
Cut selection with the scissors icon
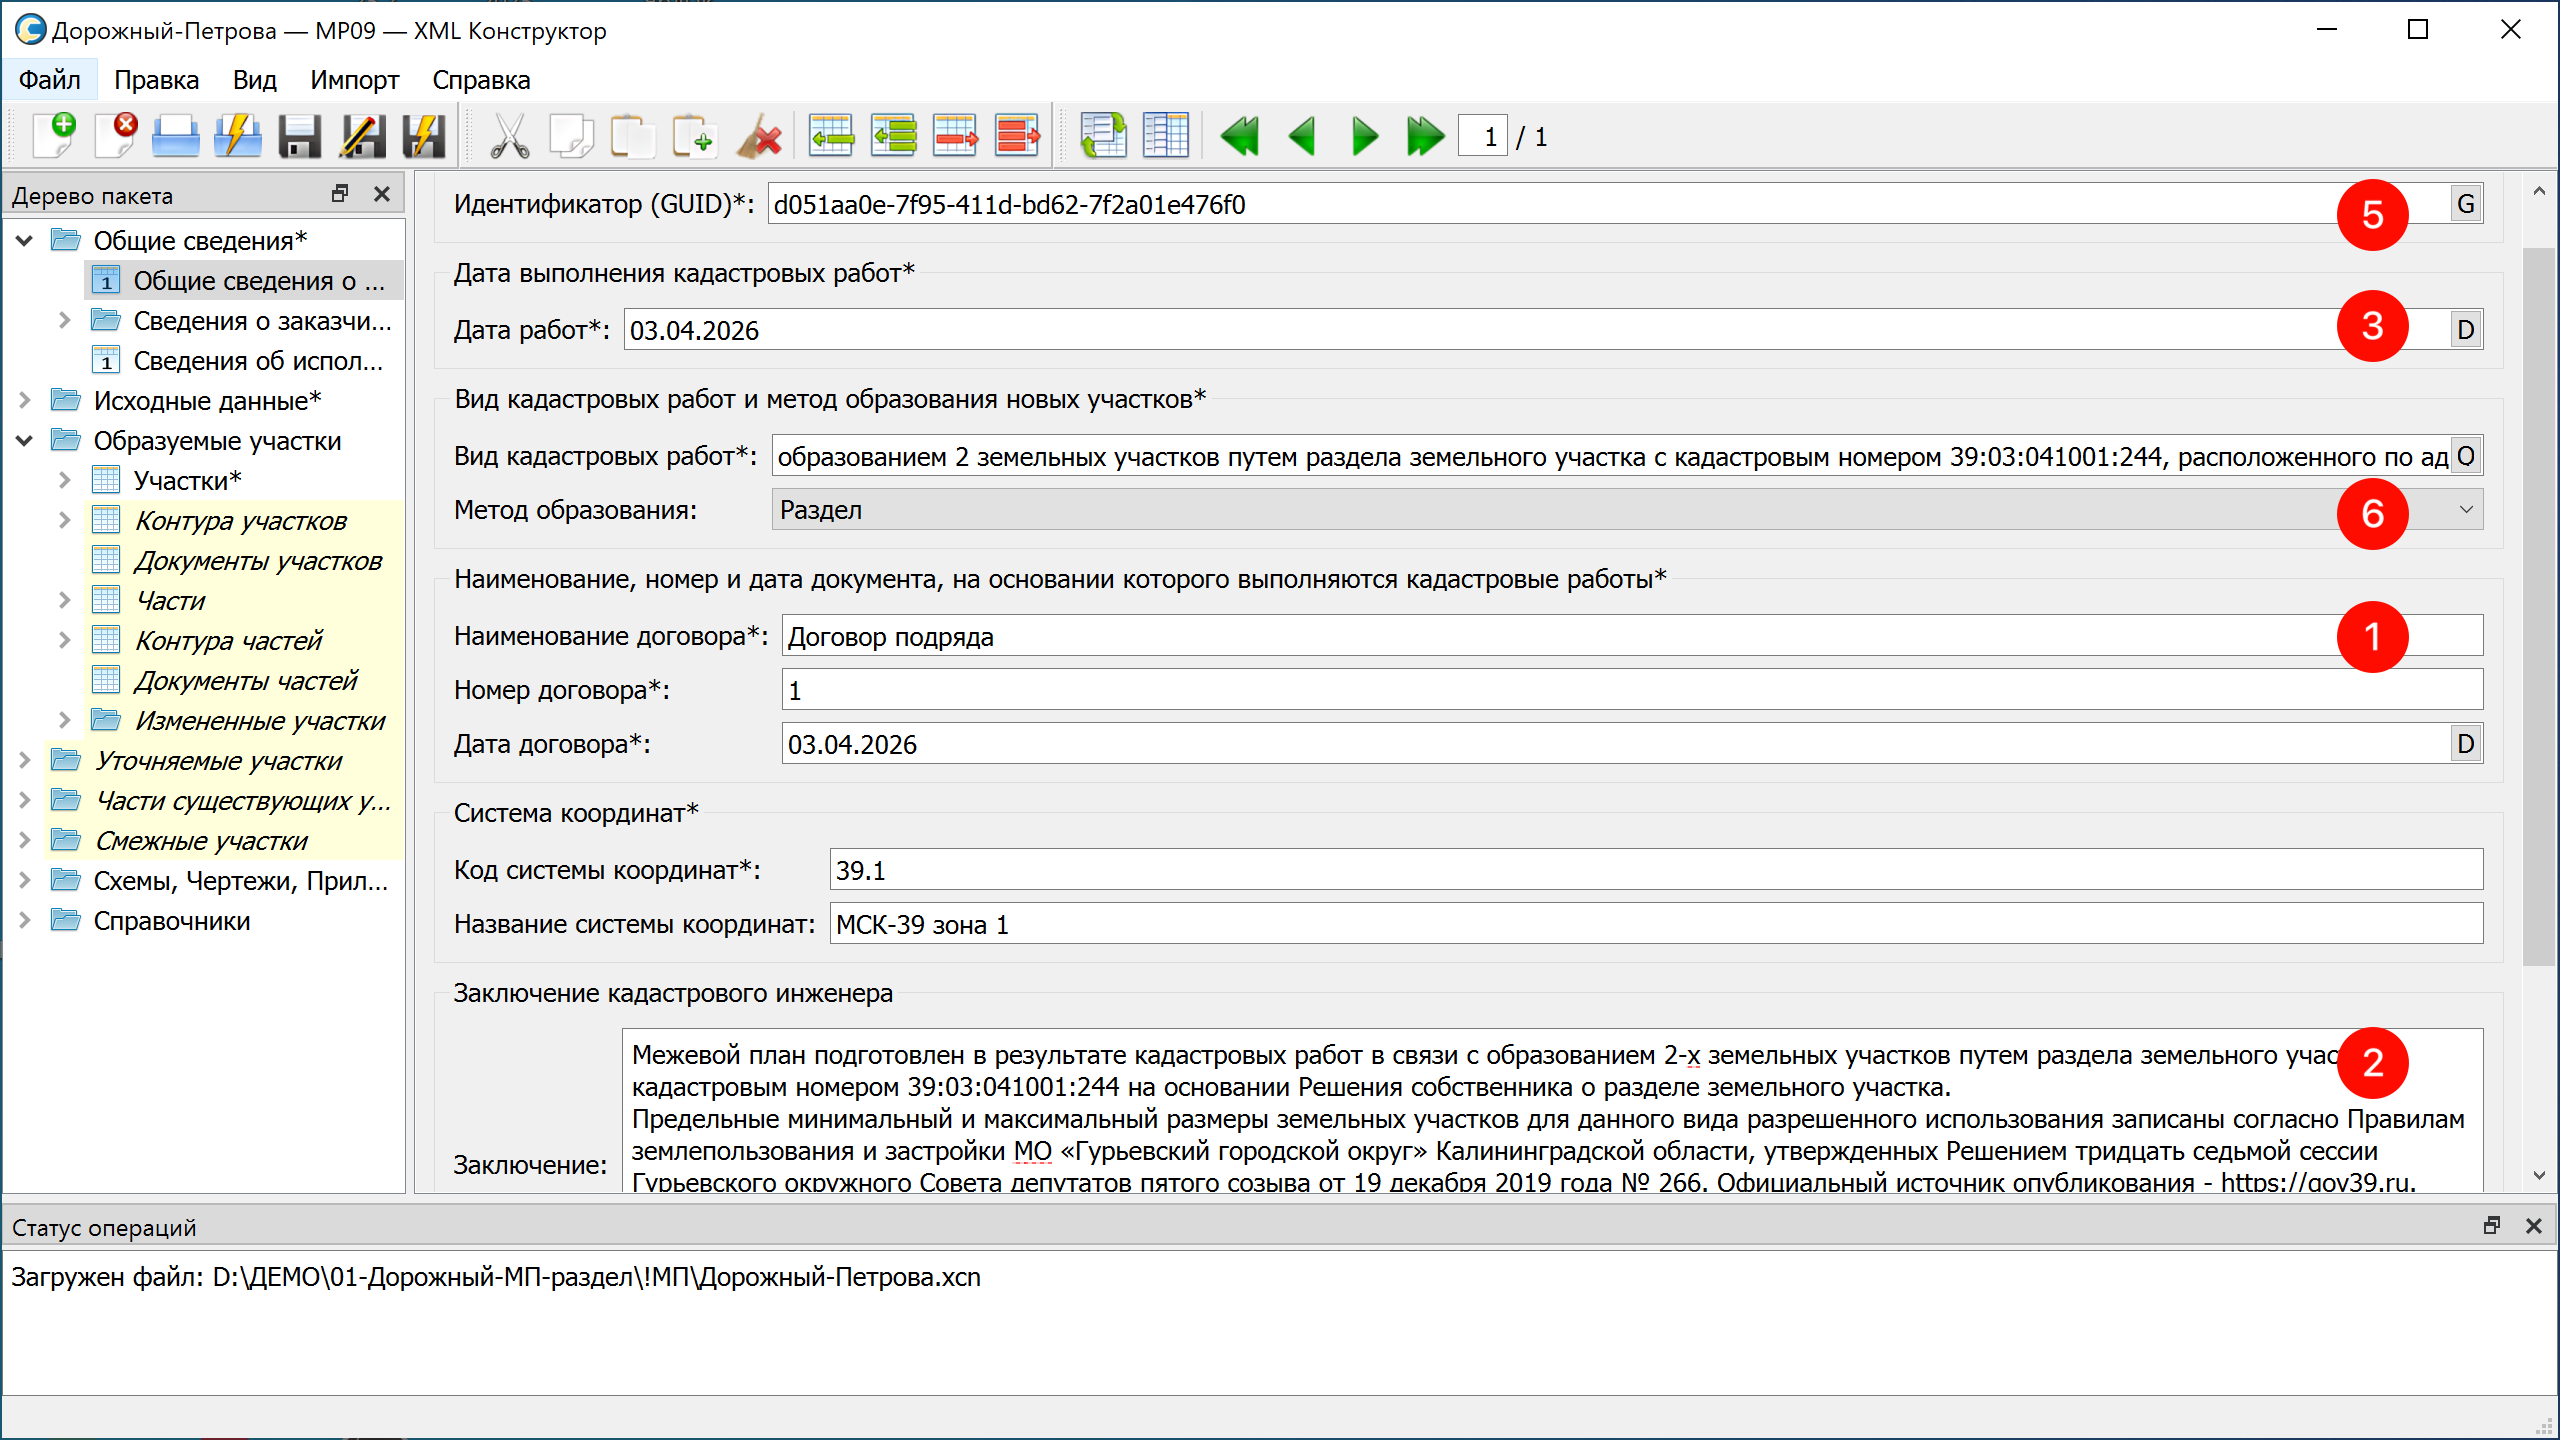point(510,136)
